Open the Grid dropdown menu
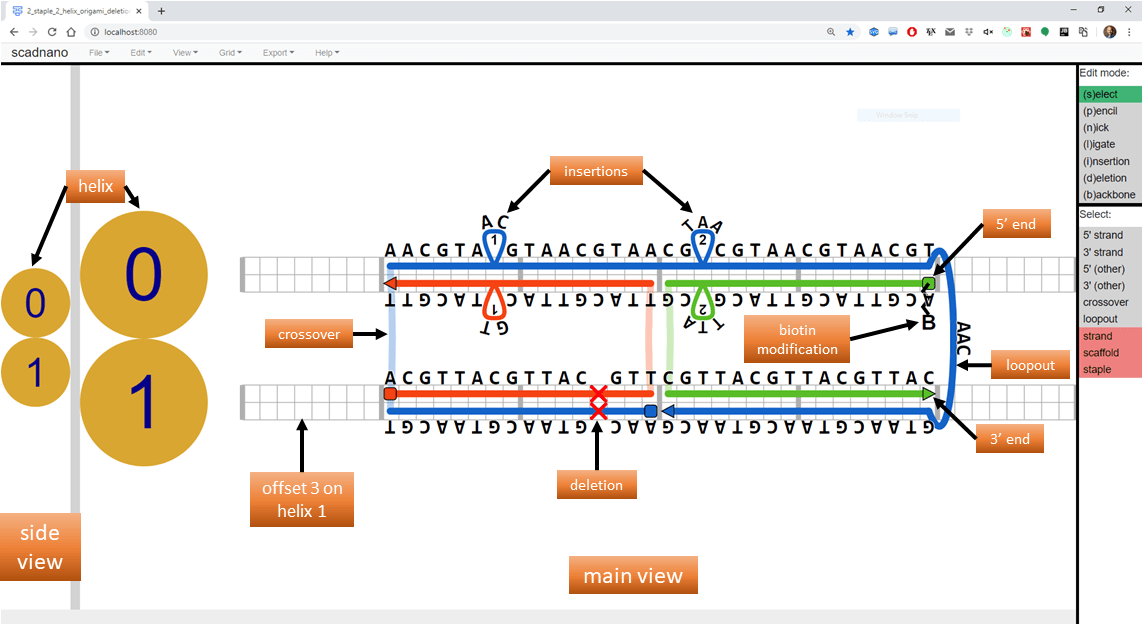 point(230,52)
